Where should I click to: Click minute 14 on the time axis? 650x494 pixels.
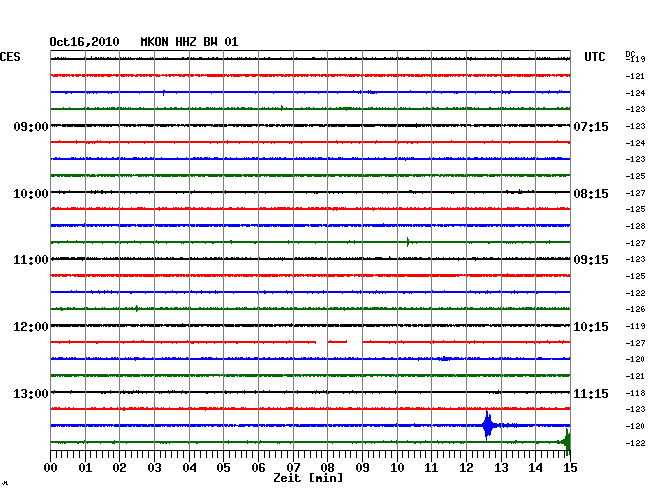(x=535, y=468)
